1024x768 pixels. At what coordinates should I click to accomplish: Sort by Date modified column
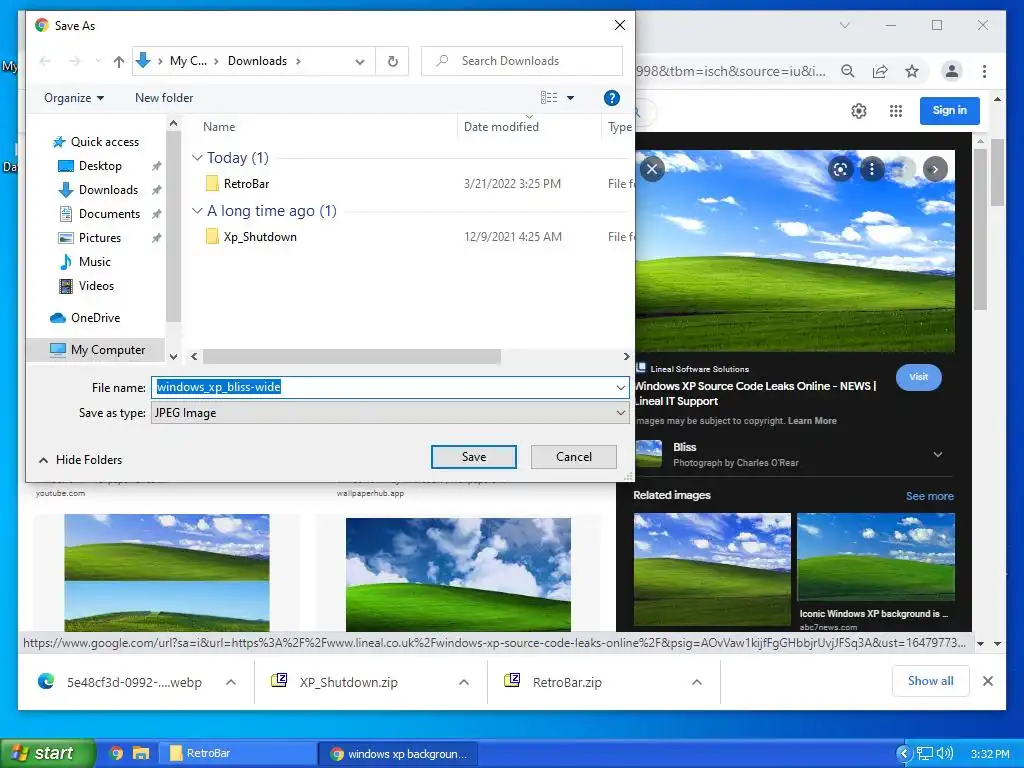click(502, 127)
